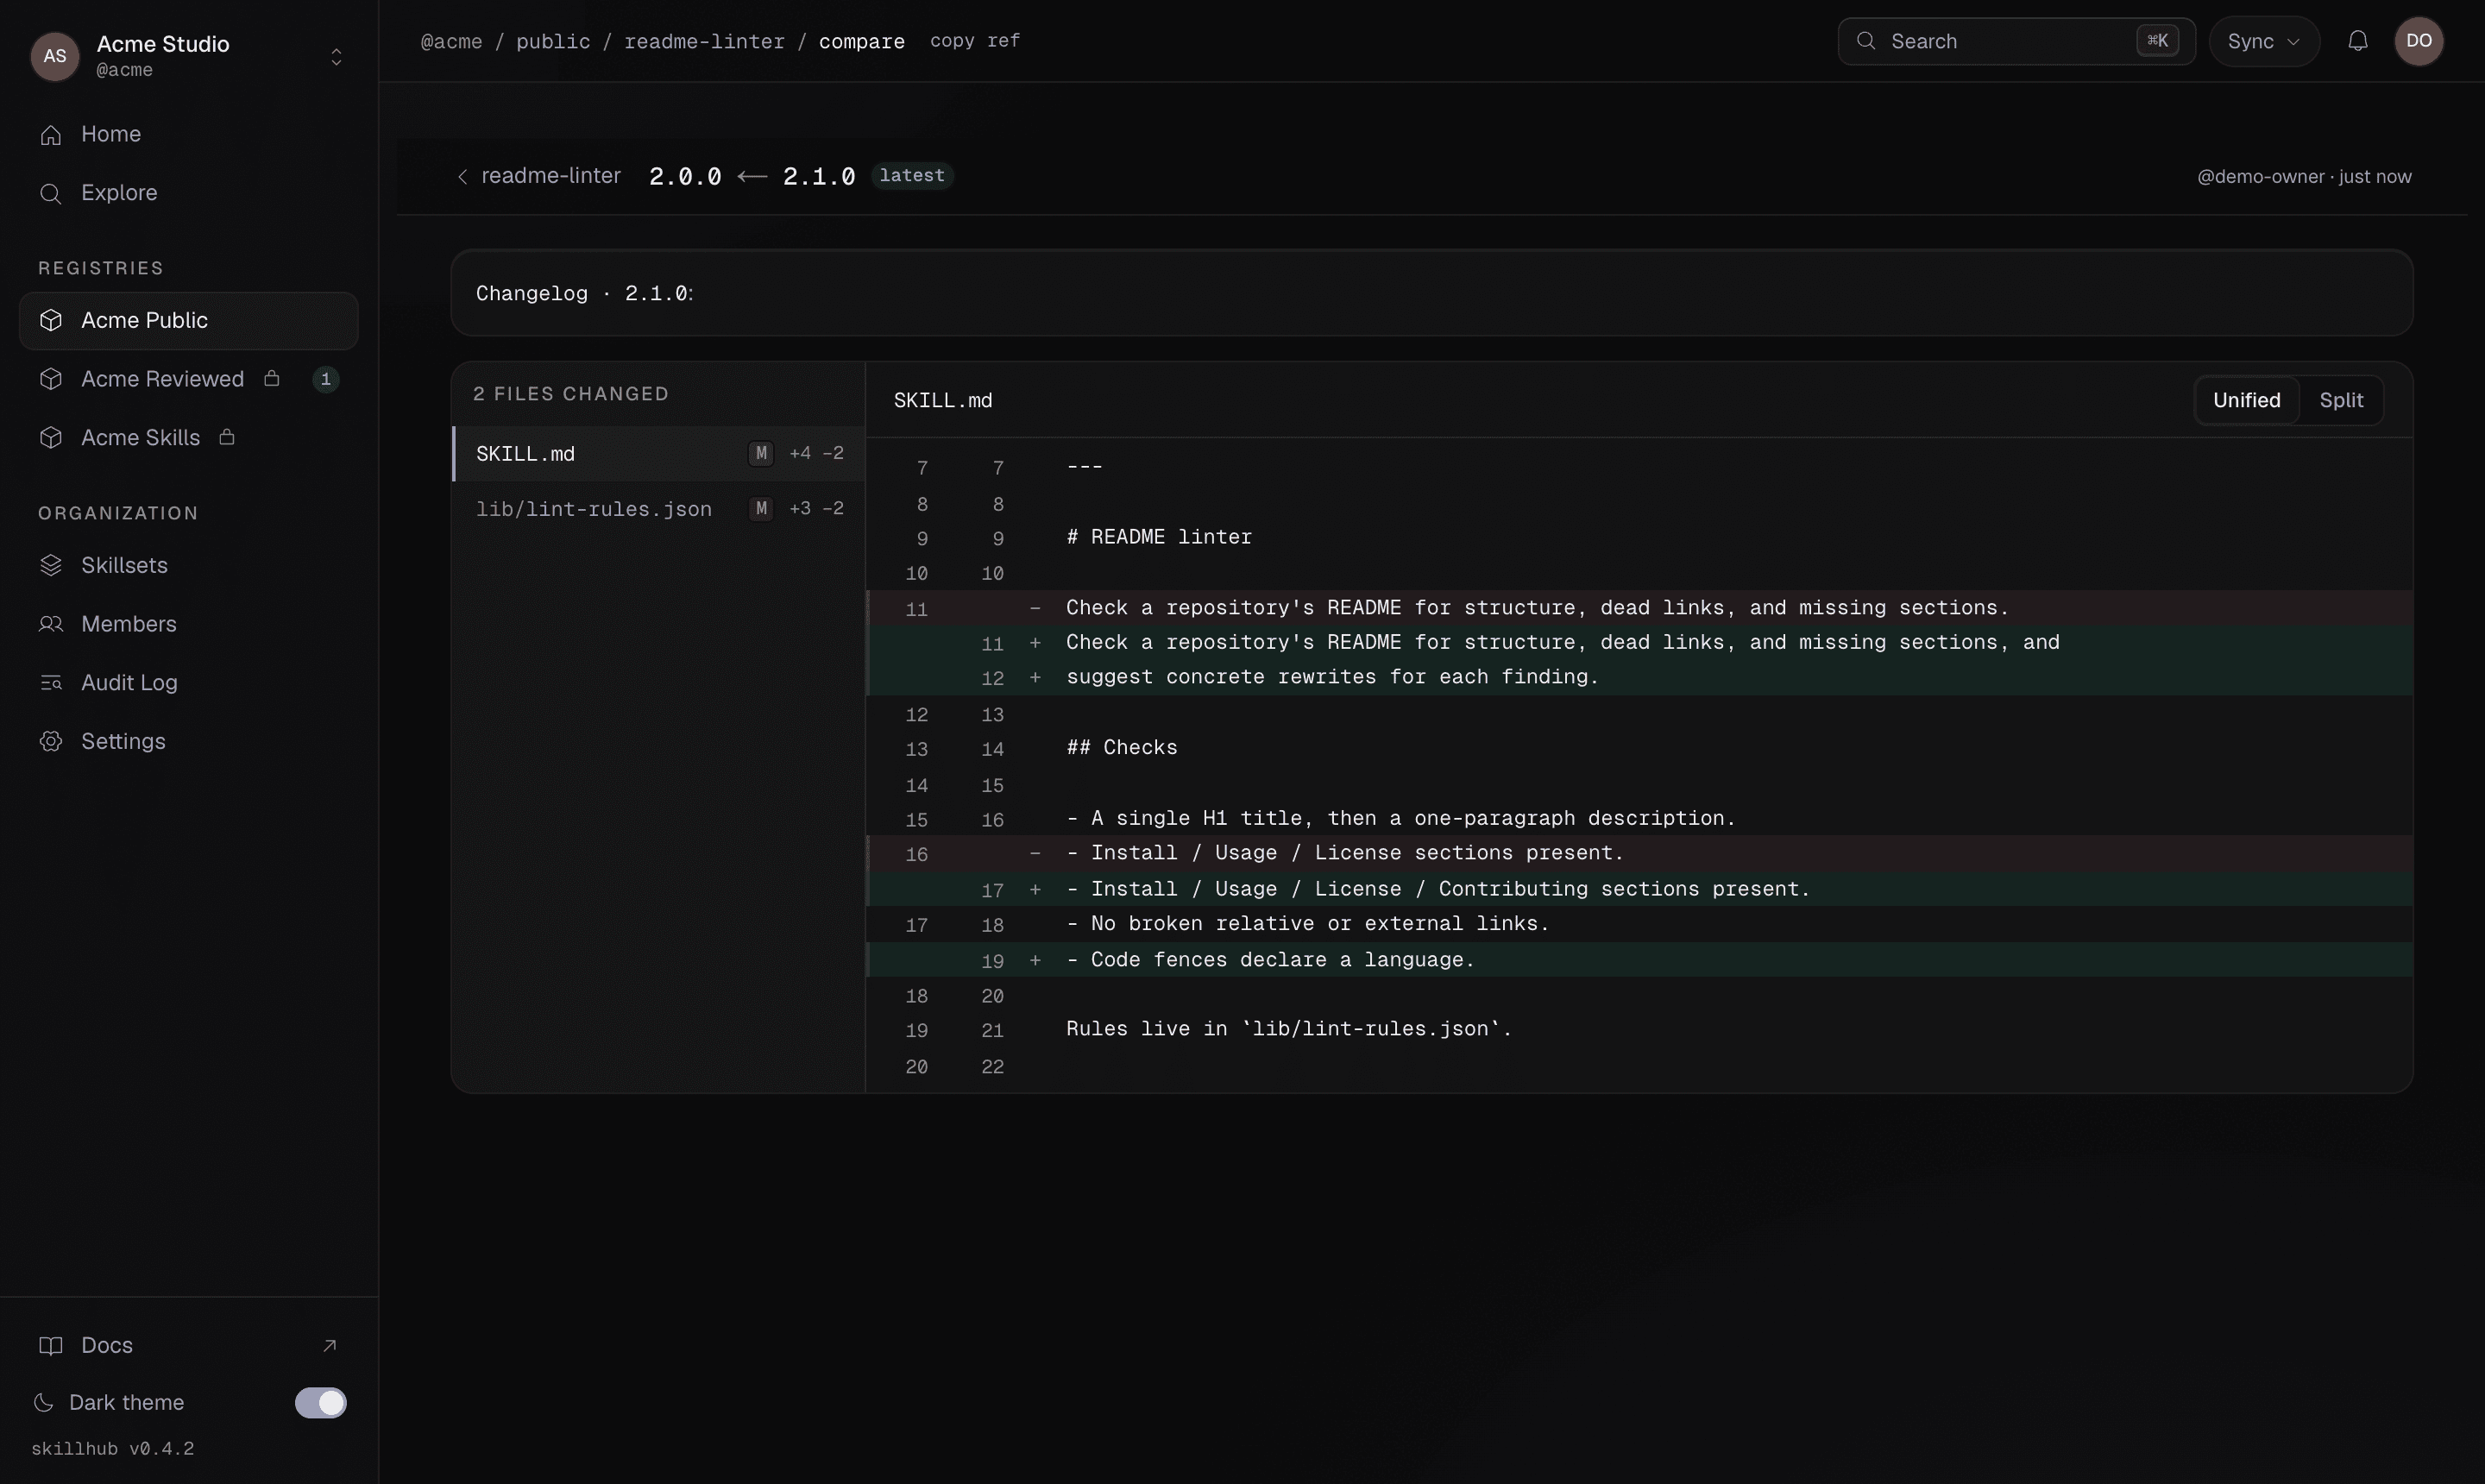Open Docs link in sidebar

coord(189,1345)
